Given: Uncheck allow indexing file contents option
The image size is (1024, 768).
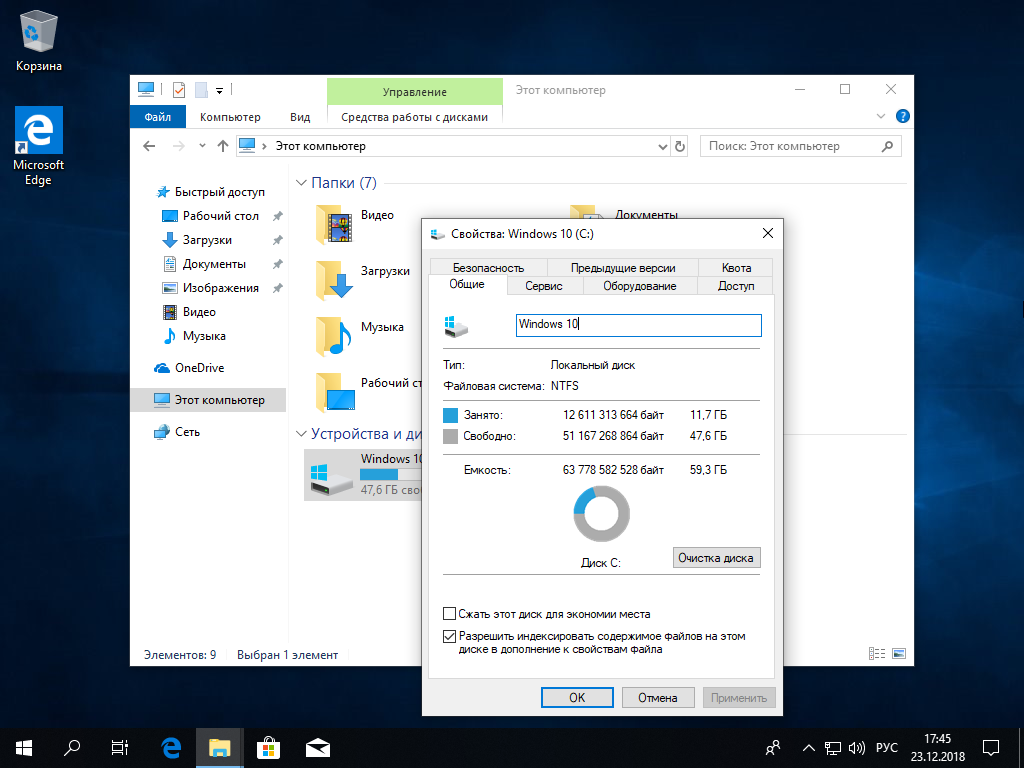Looking at the screenshot, I should (450, 636).
